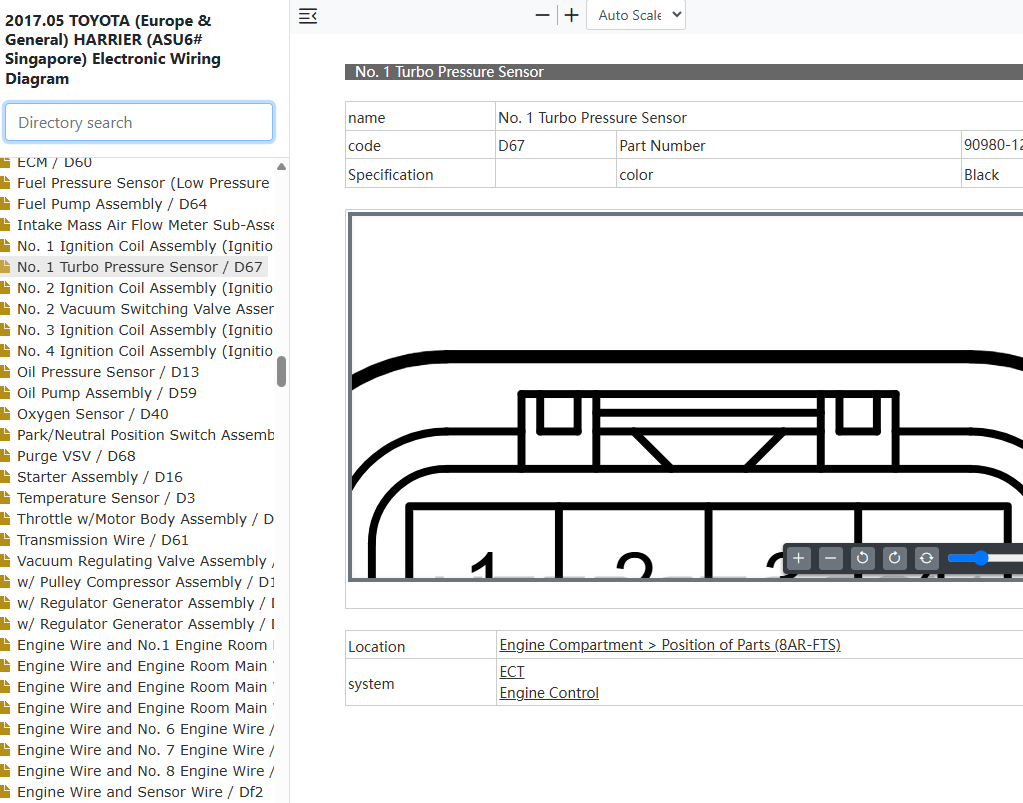Focus the Directory search field

(139, 122)
